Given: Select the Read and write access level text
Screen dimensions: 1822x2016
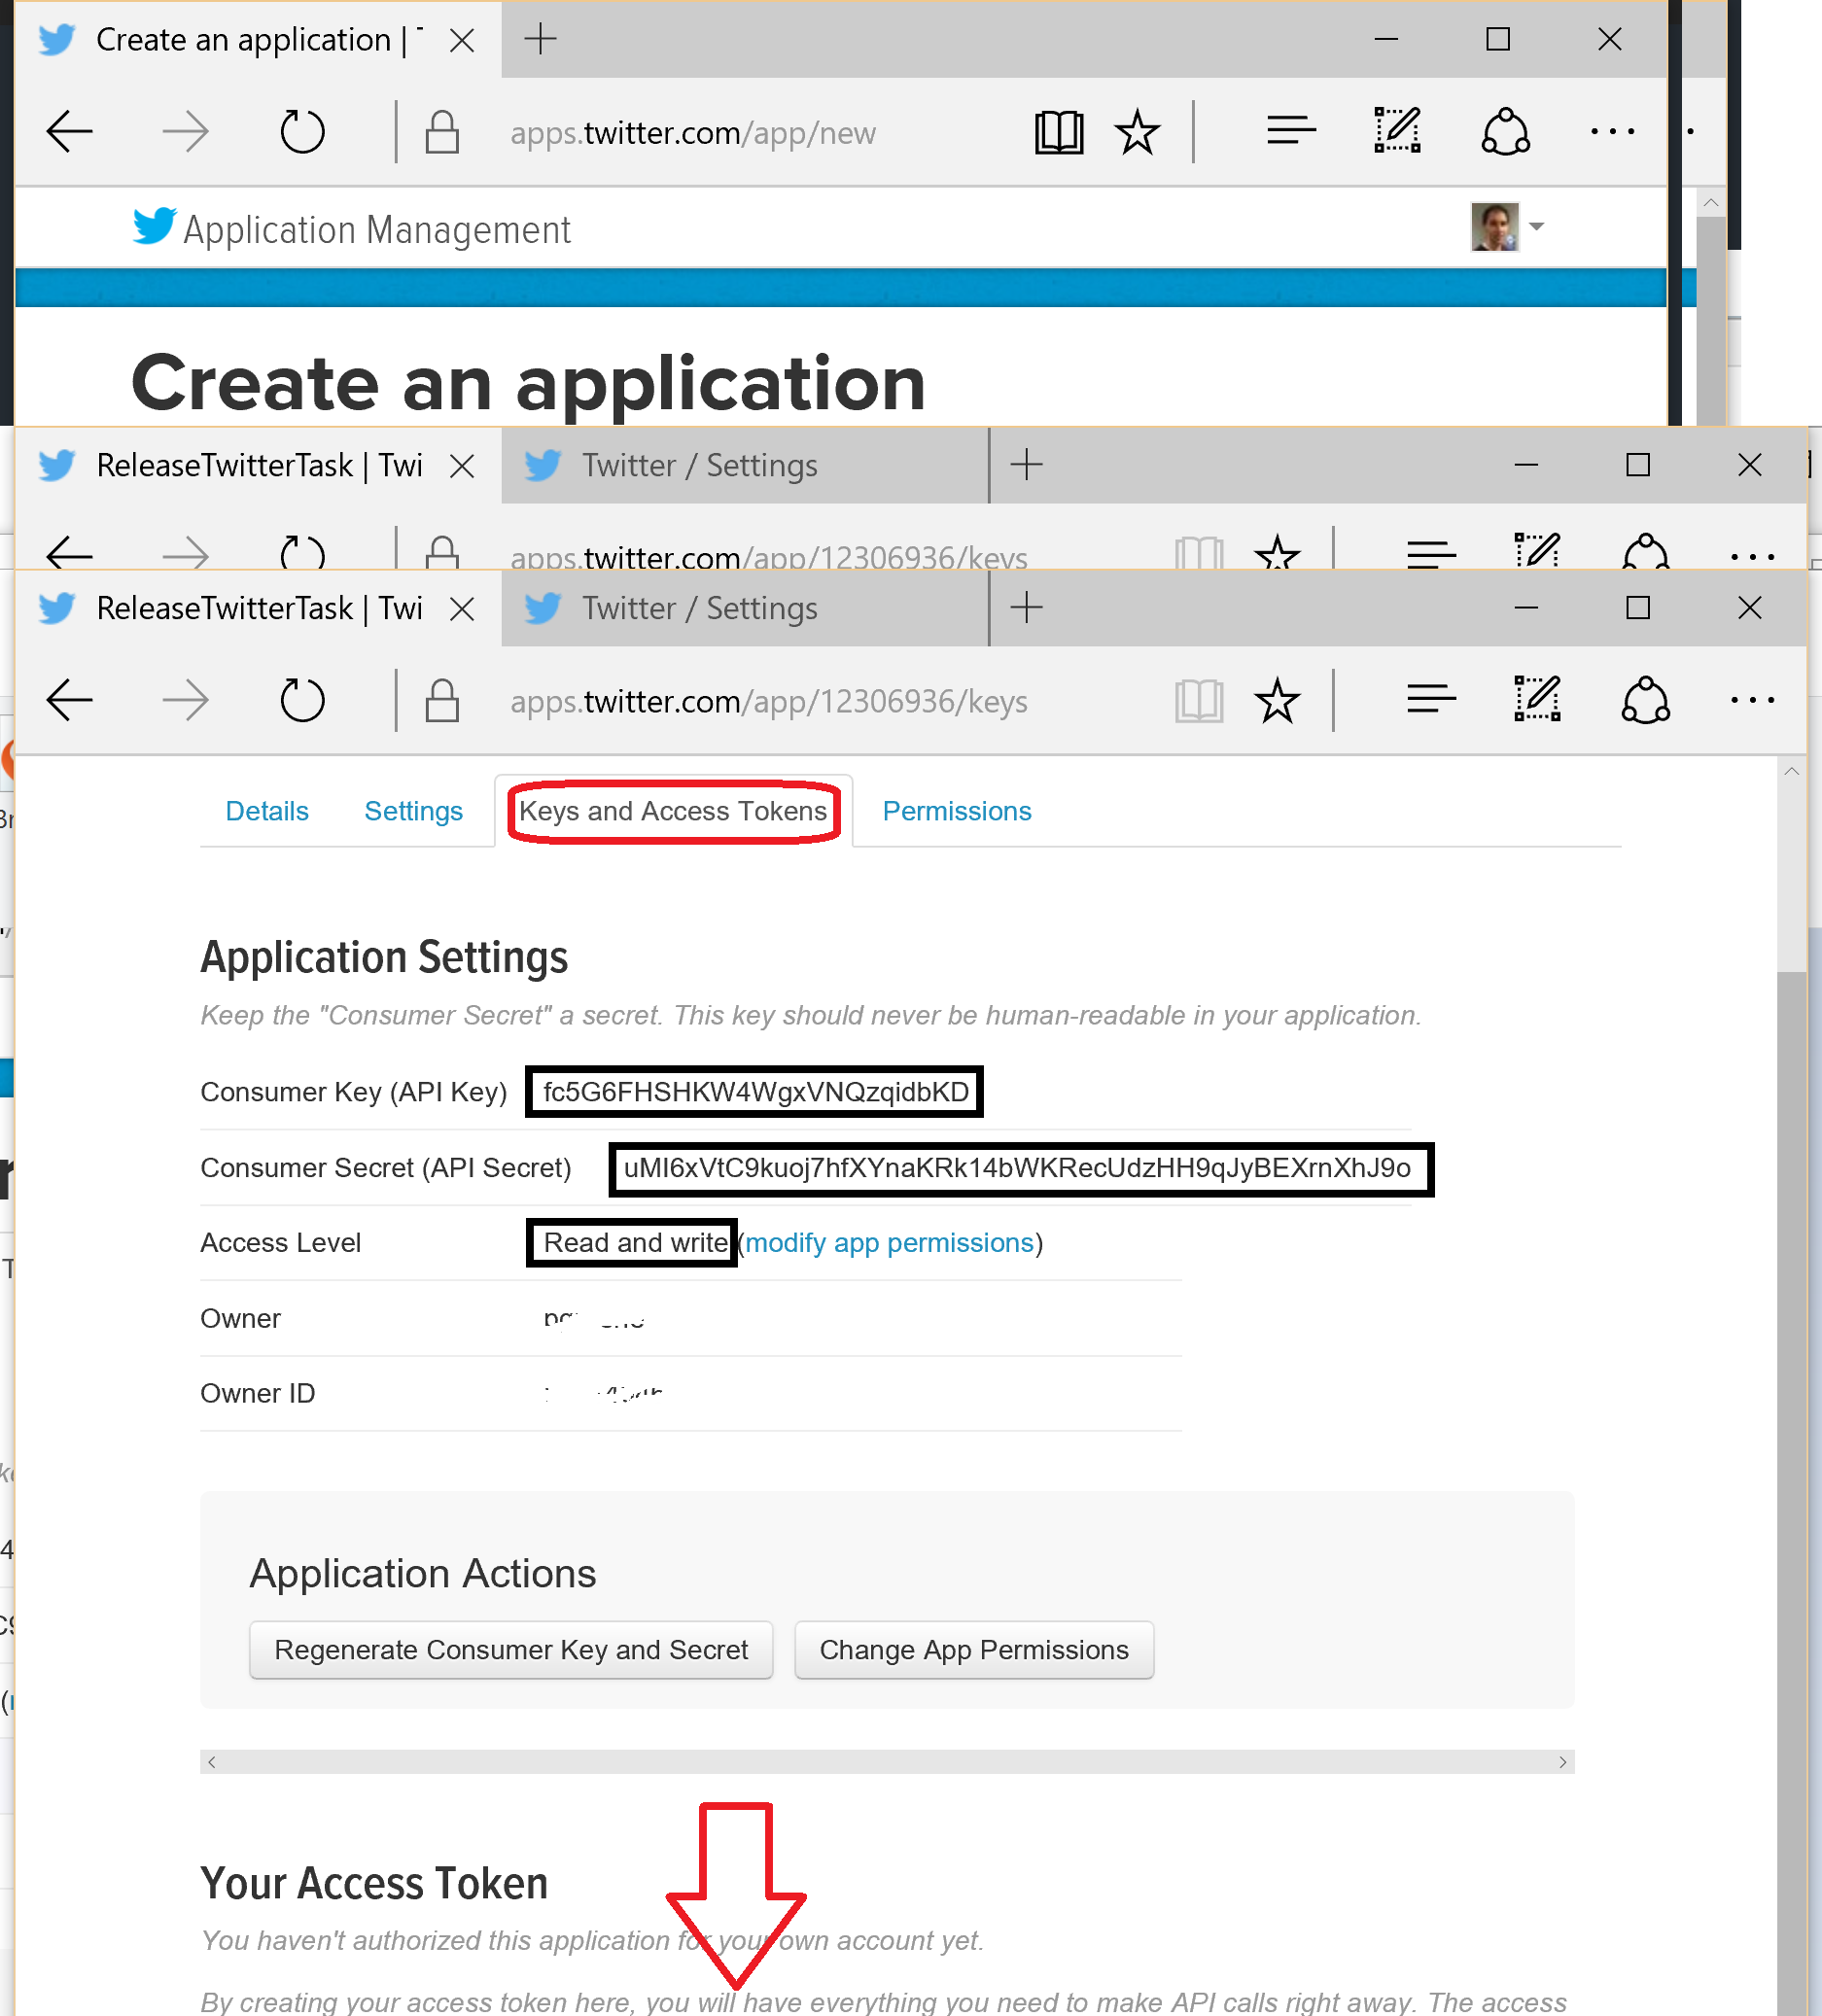Looking at the screenshot, I should pyautogui.click(x=635, y=1242).
